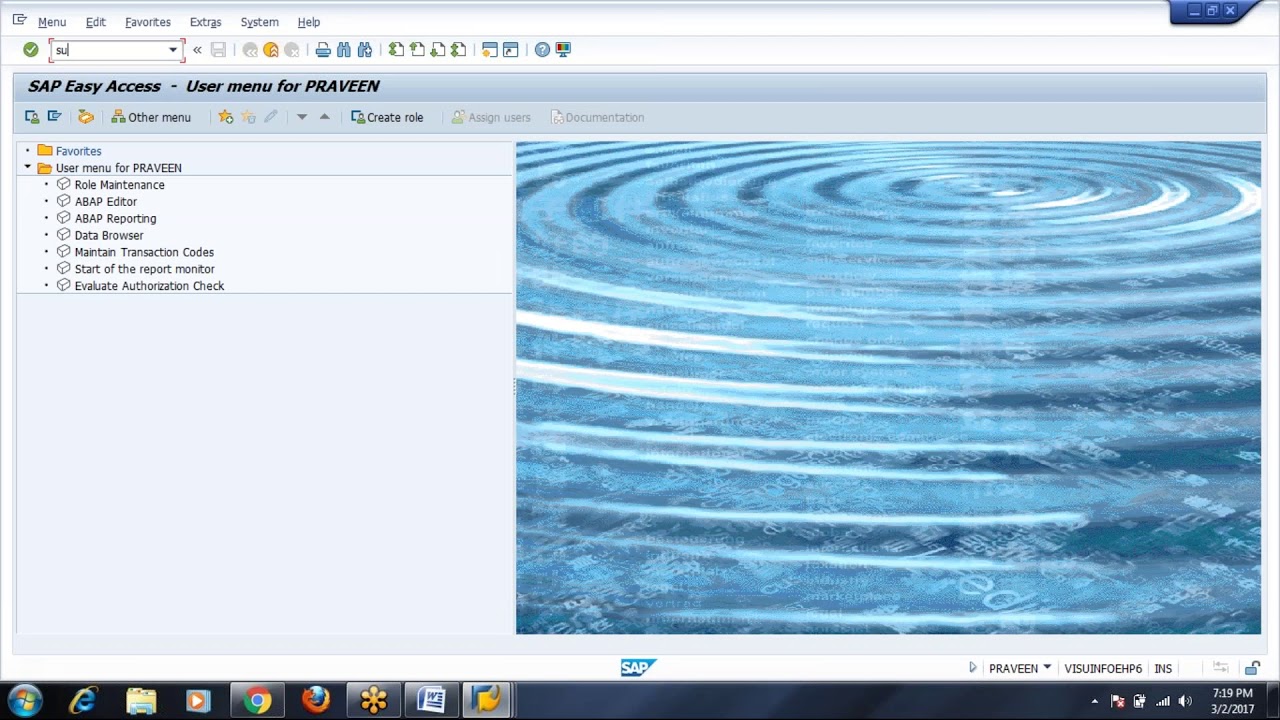This screenshot has height=720, width=1280.
Task: Click the Add to Favorites star icon
Action: 226,117
